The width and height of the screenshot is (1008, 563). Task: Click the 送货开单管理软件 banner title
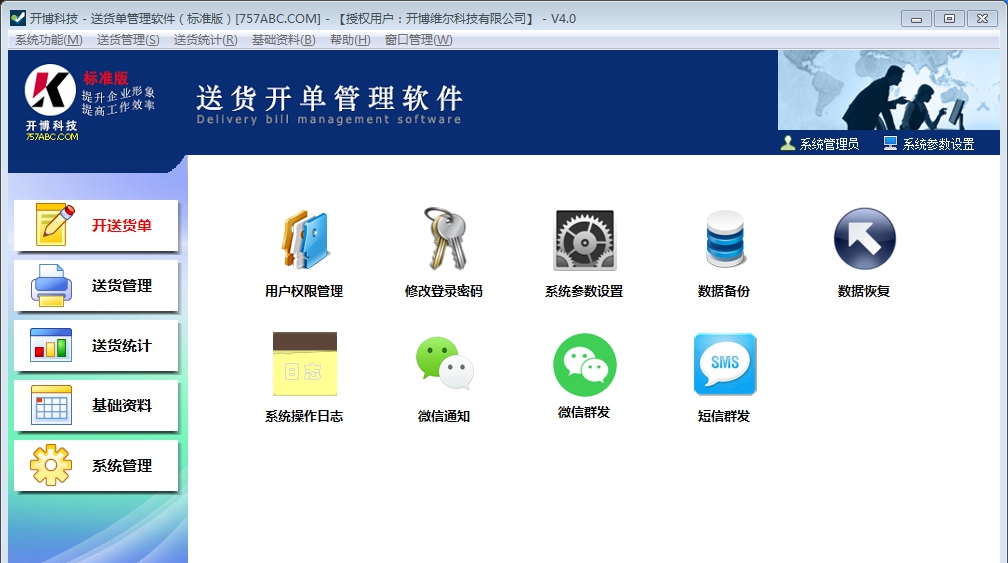[329, 98]
